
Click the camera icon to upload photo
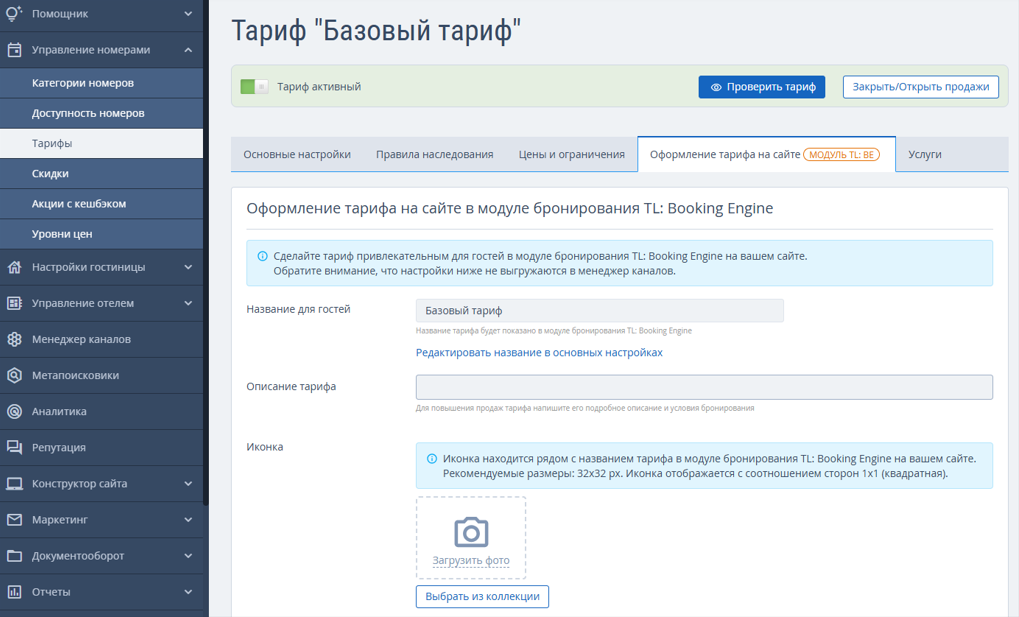point(471,531)
